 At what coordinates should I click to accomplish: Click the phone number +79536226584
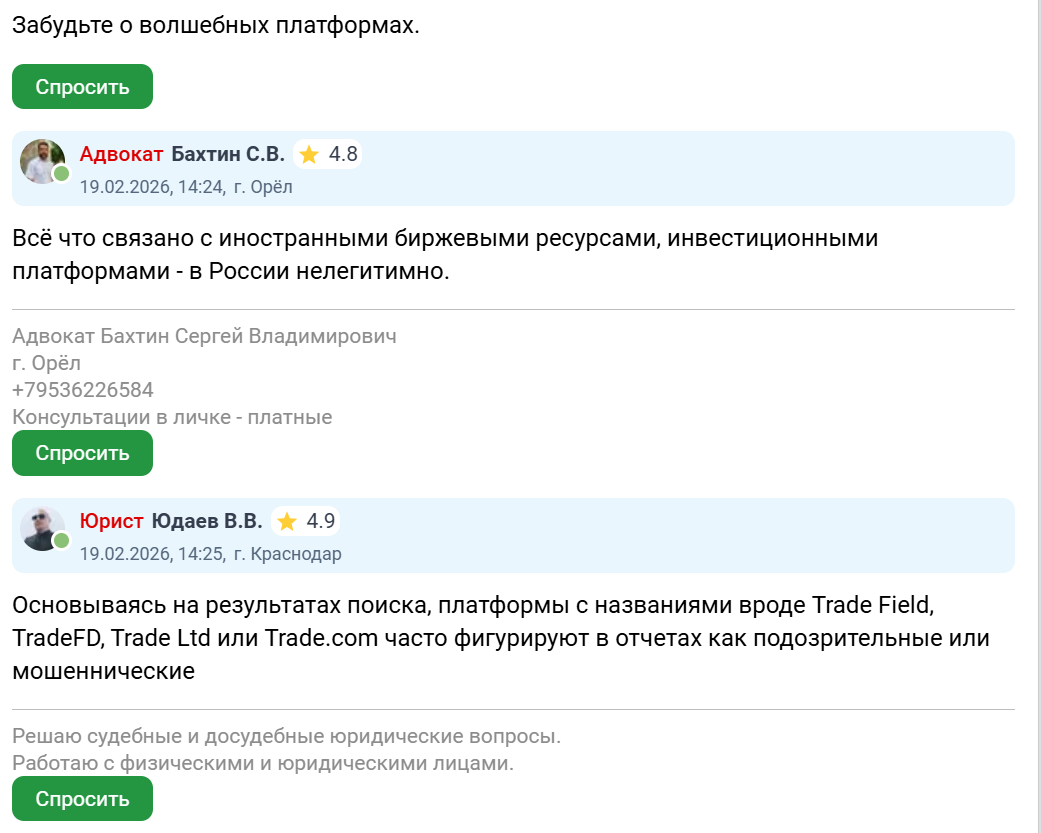(x=83, y=390)
